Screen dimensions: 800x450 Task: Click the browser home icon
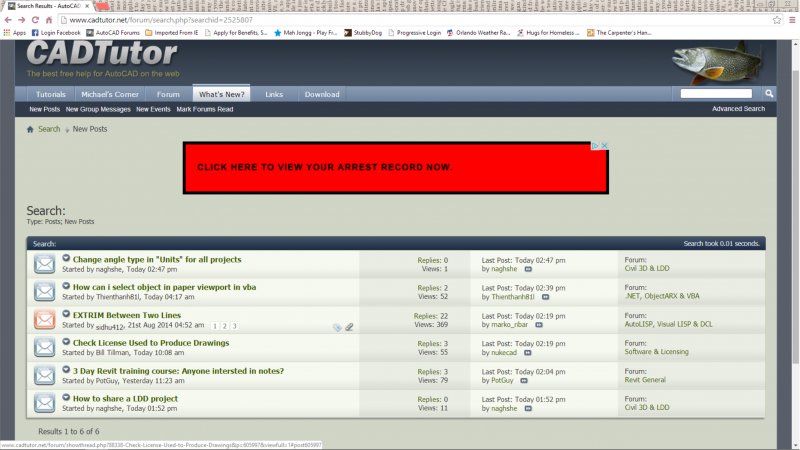(49, 20)
